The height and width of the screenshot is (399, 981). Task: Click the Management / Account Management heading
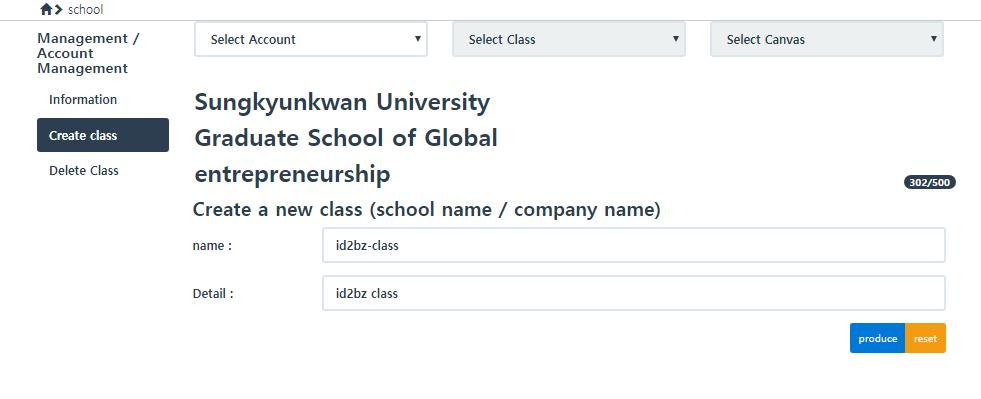pos(88,53)
